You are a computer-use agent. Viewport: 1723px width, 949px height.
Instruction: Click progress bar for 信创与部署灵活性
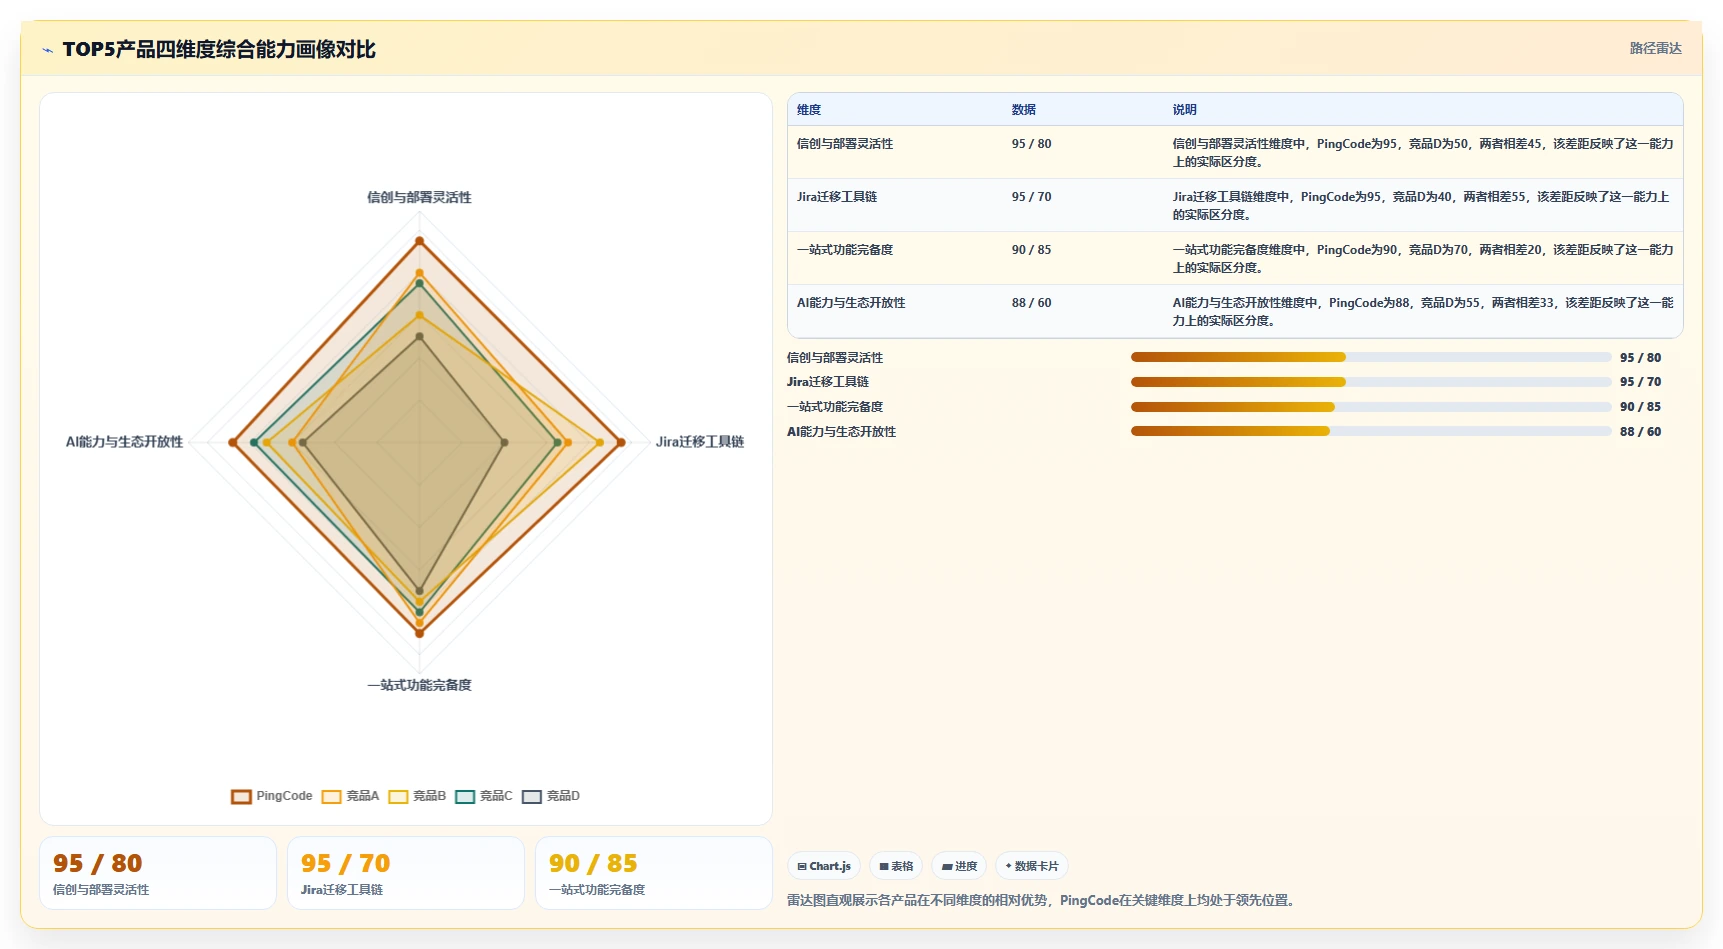1371,357
